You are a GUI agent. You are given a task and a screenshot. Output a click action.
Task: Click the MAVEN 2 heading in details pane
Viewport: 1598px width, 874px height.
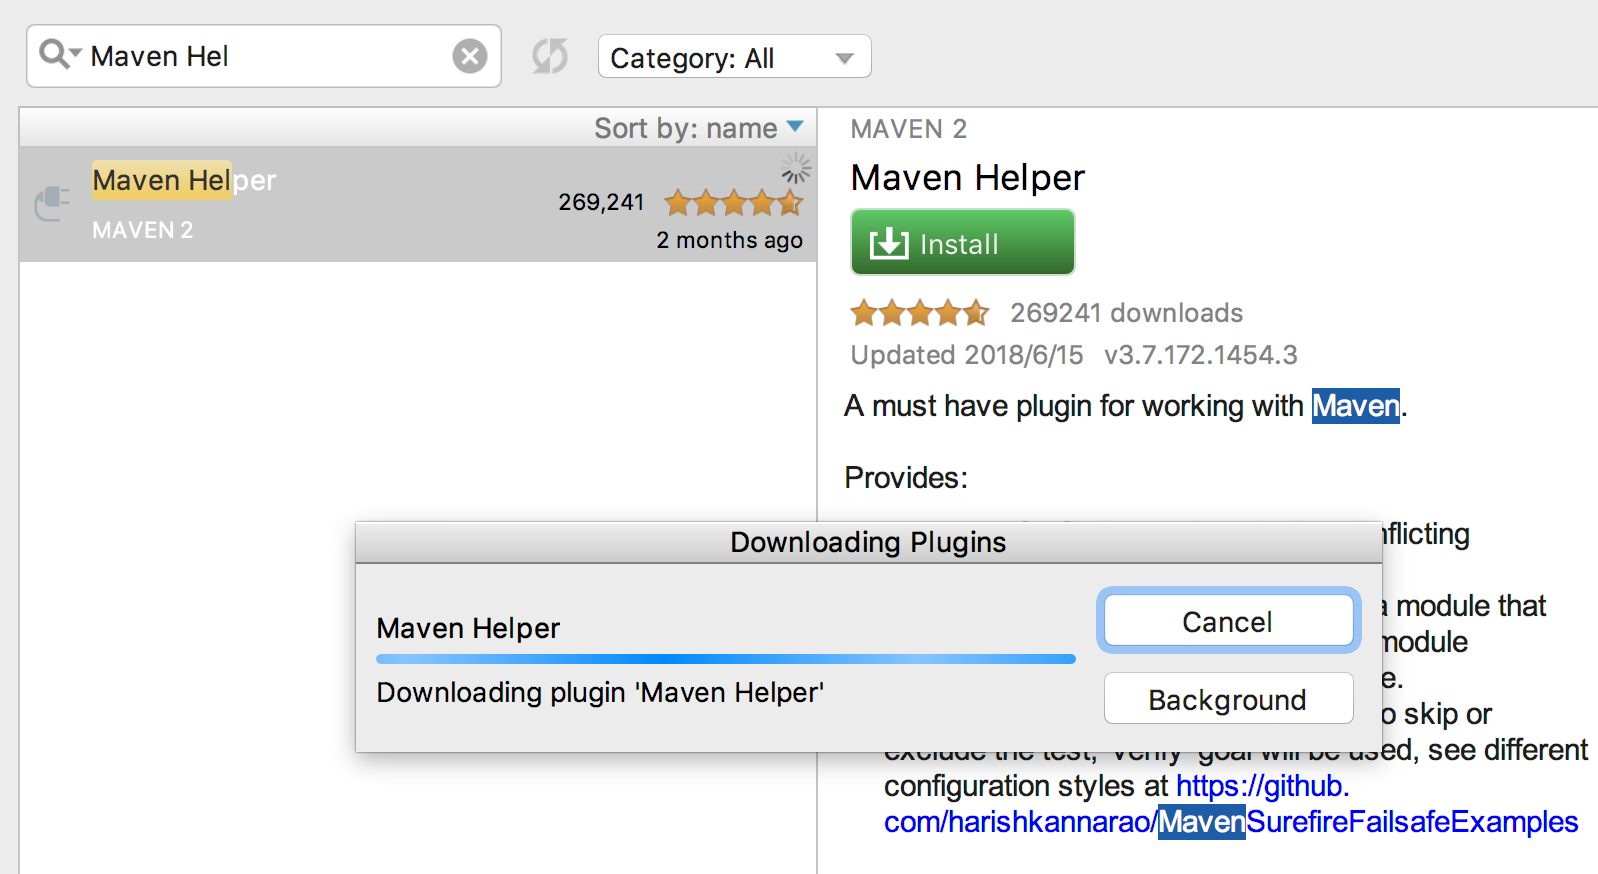tap(908, 129)
